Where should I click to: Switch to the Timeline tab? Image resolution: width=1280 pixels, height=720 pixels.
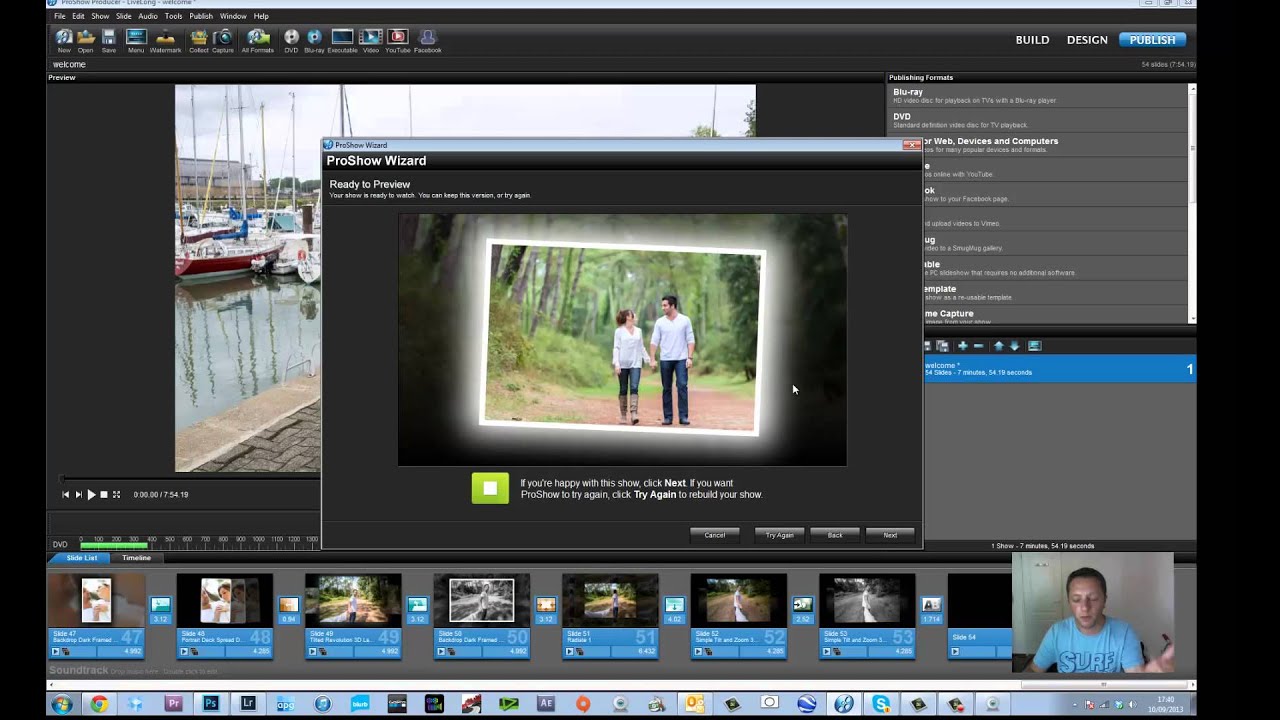click(x=137, y=558)
